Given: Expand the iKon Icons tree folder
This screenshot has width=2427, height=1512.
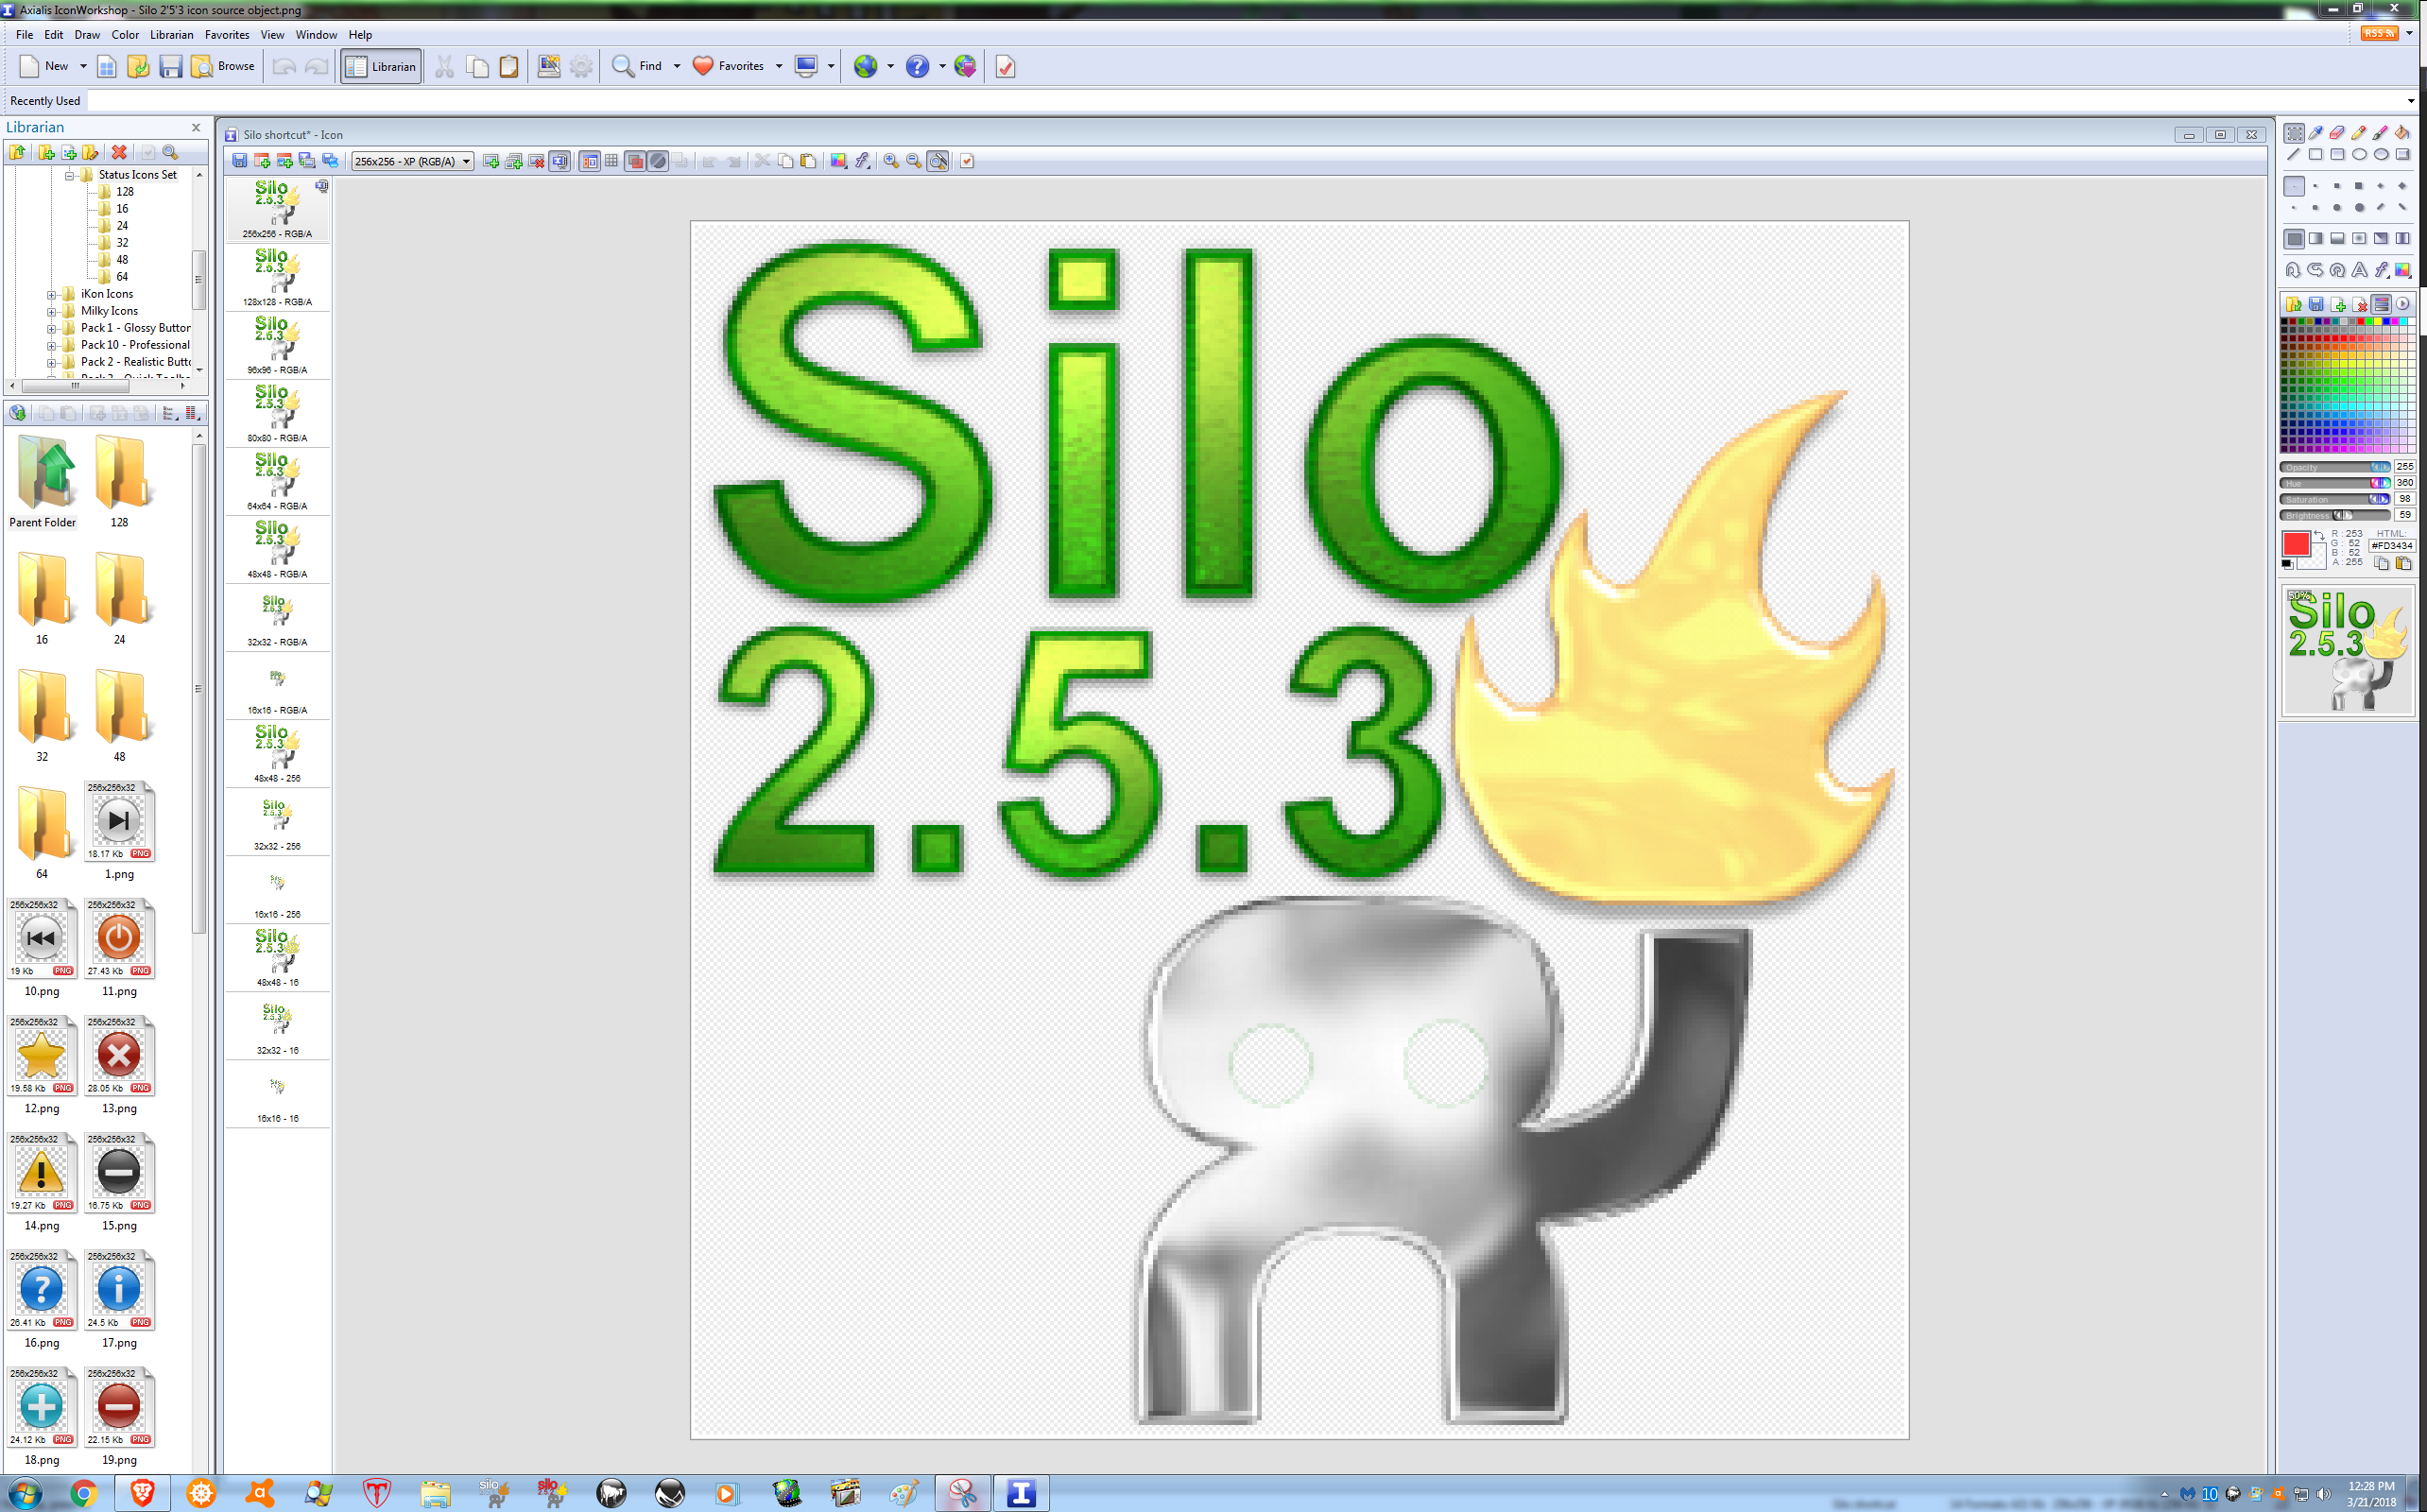Looking at the screenshot, I should [x=51, y=294].
